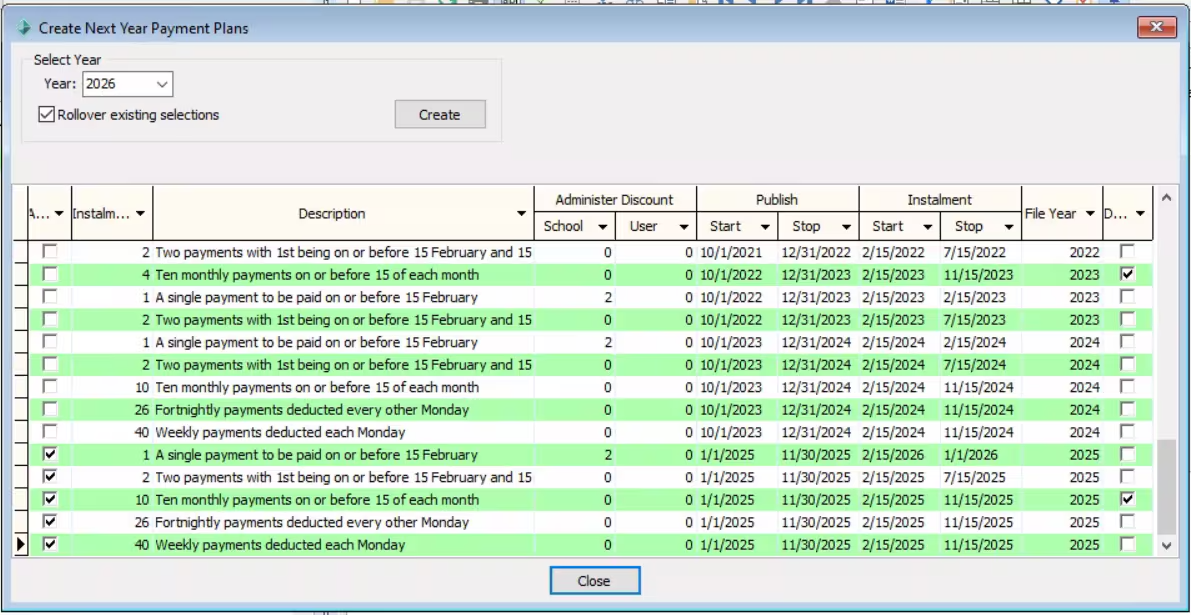
Task: Open the School column filter arrow
Action: (602, 226)
